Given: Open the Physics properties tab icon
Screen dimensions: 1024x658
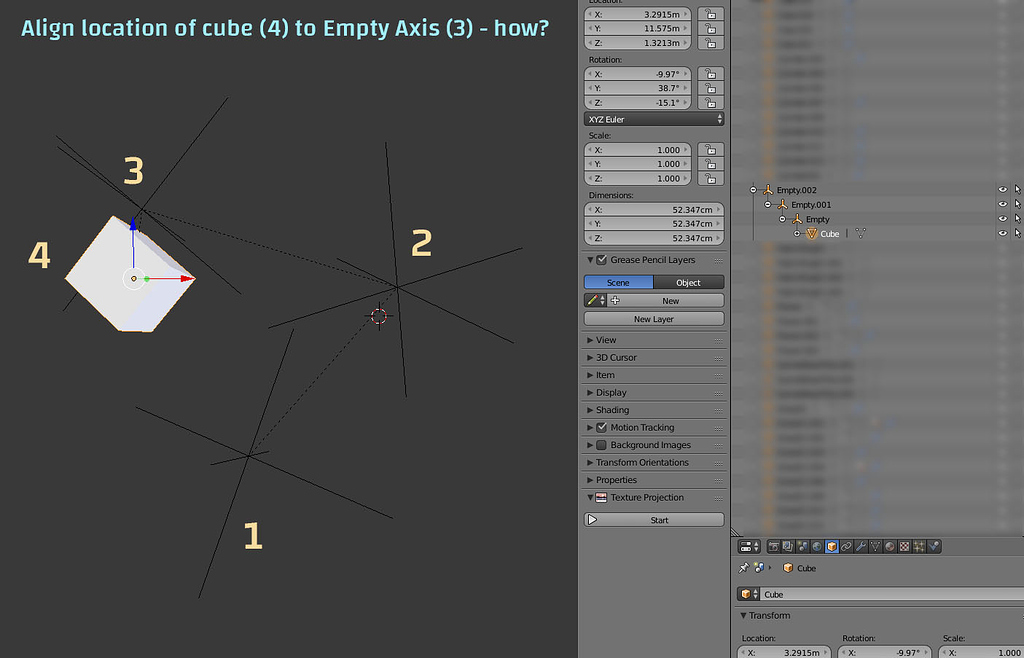Looking at the screenshot, I should coord(934,546).
